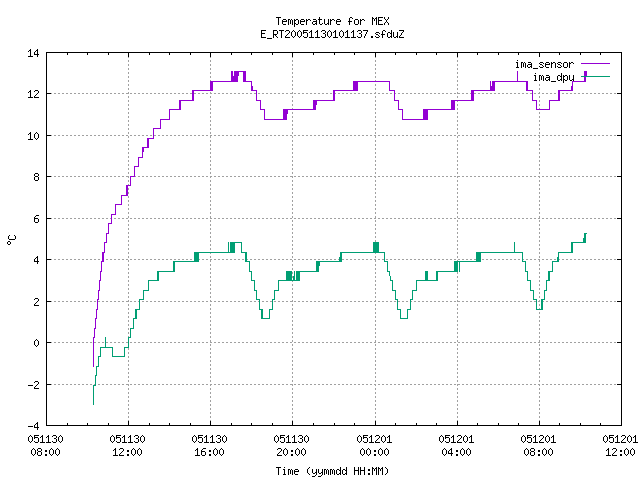Click the x-axis label 051201 12:00
This screenshot has width=640, height=480.
pos(620,446)
